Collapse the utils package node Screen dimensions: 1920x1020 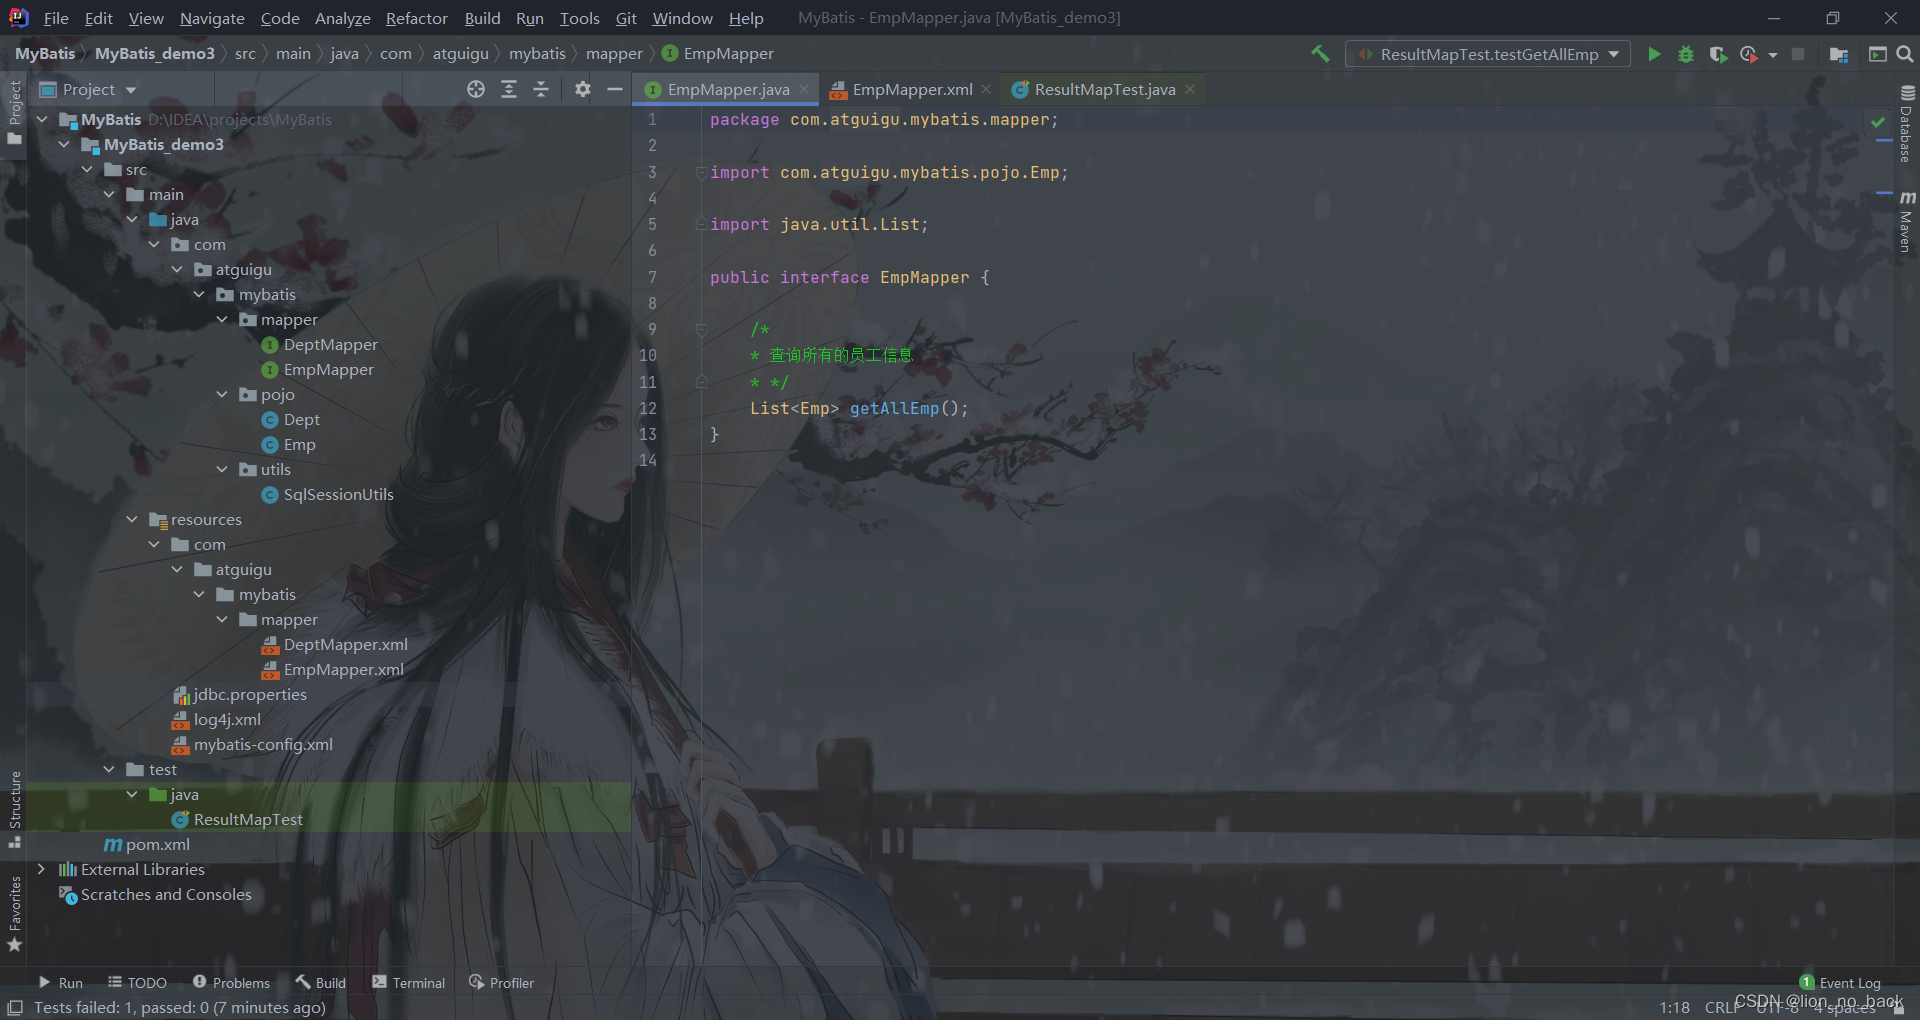[222, 469]
